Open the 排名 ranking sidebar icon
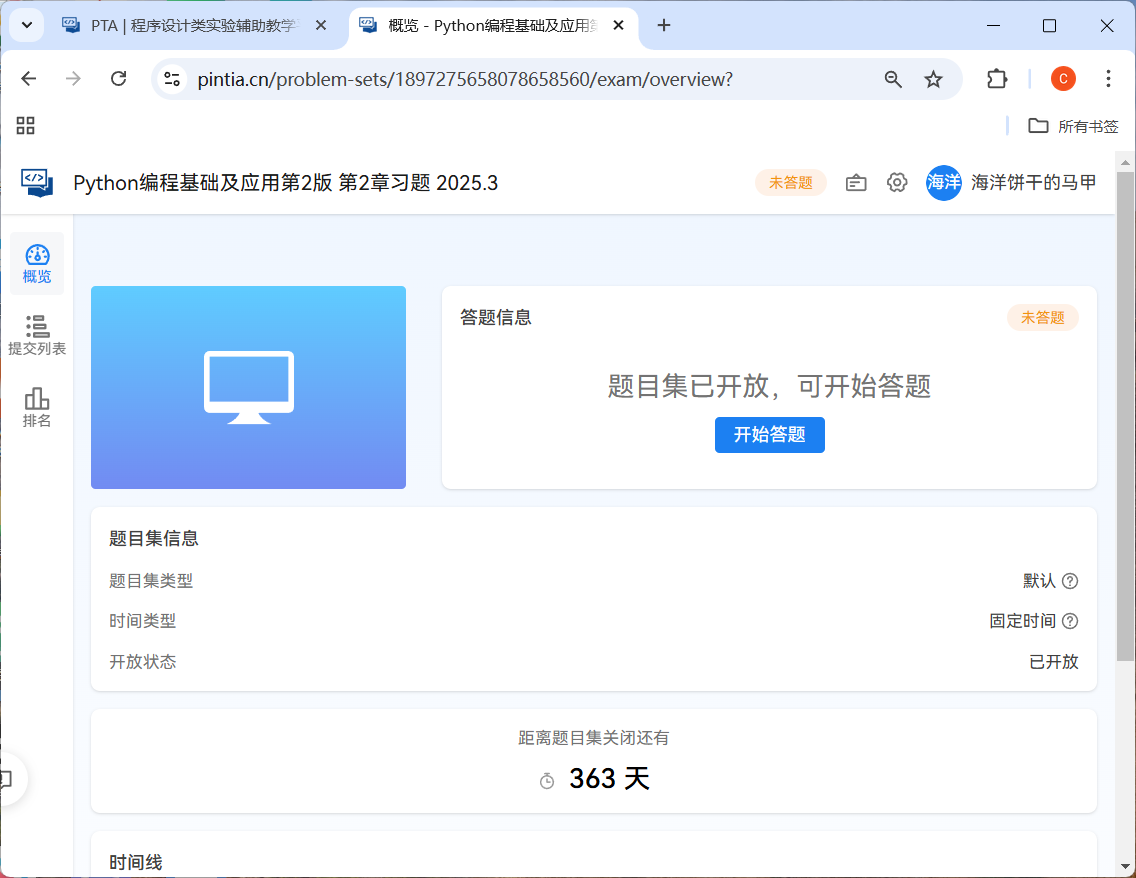This screenshot has width=1136, height=878. (37, 408)
